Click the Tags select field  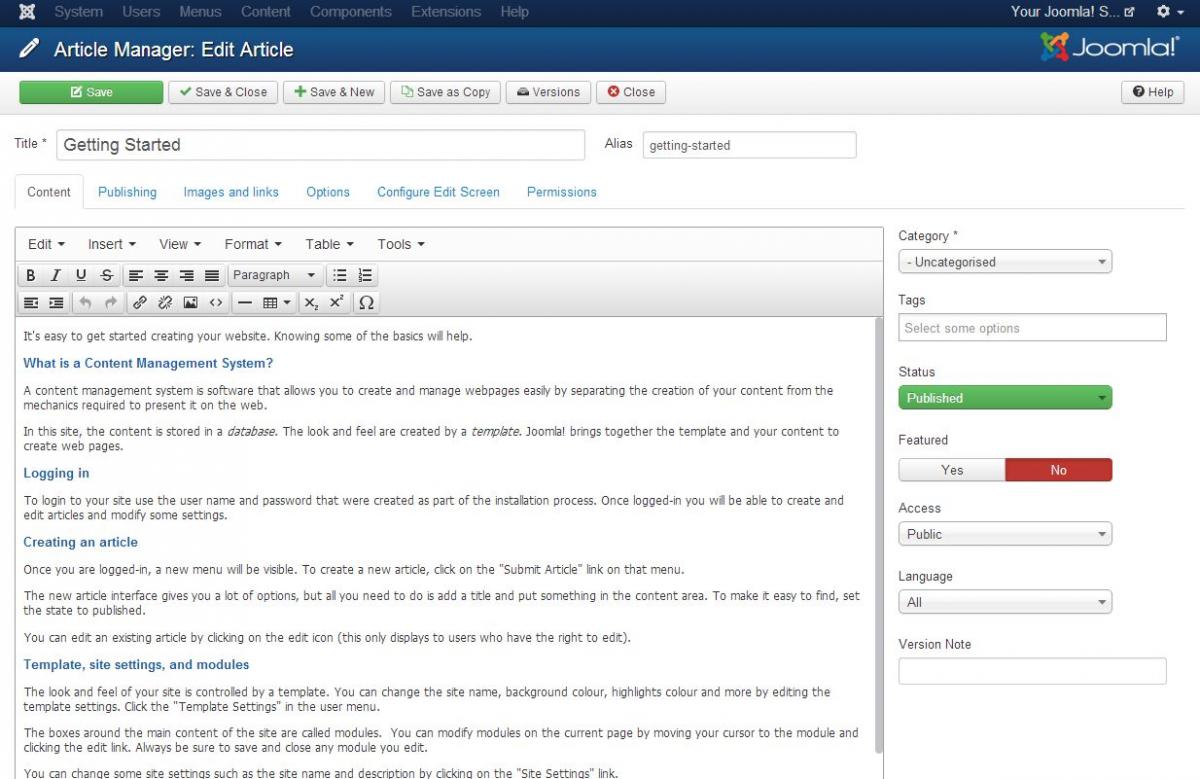pos(1032,328)
